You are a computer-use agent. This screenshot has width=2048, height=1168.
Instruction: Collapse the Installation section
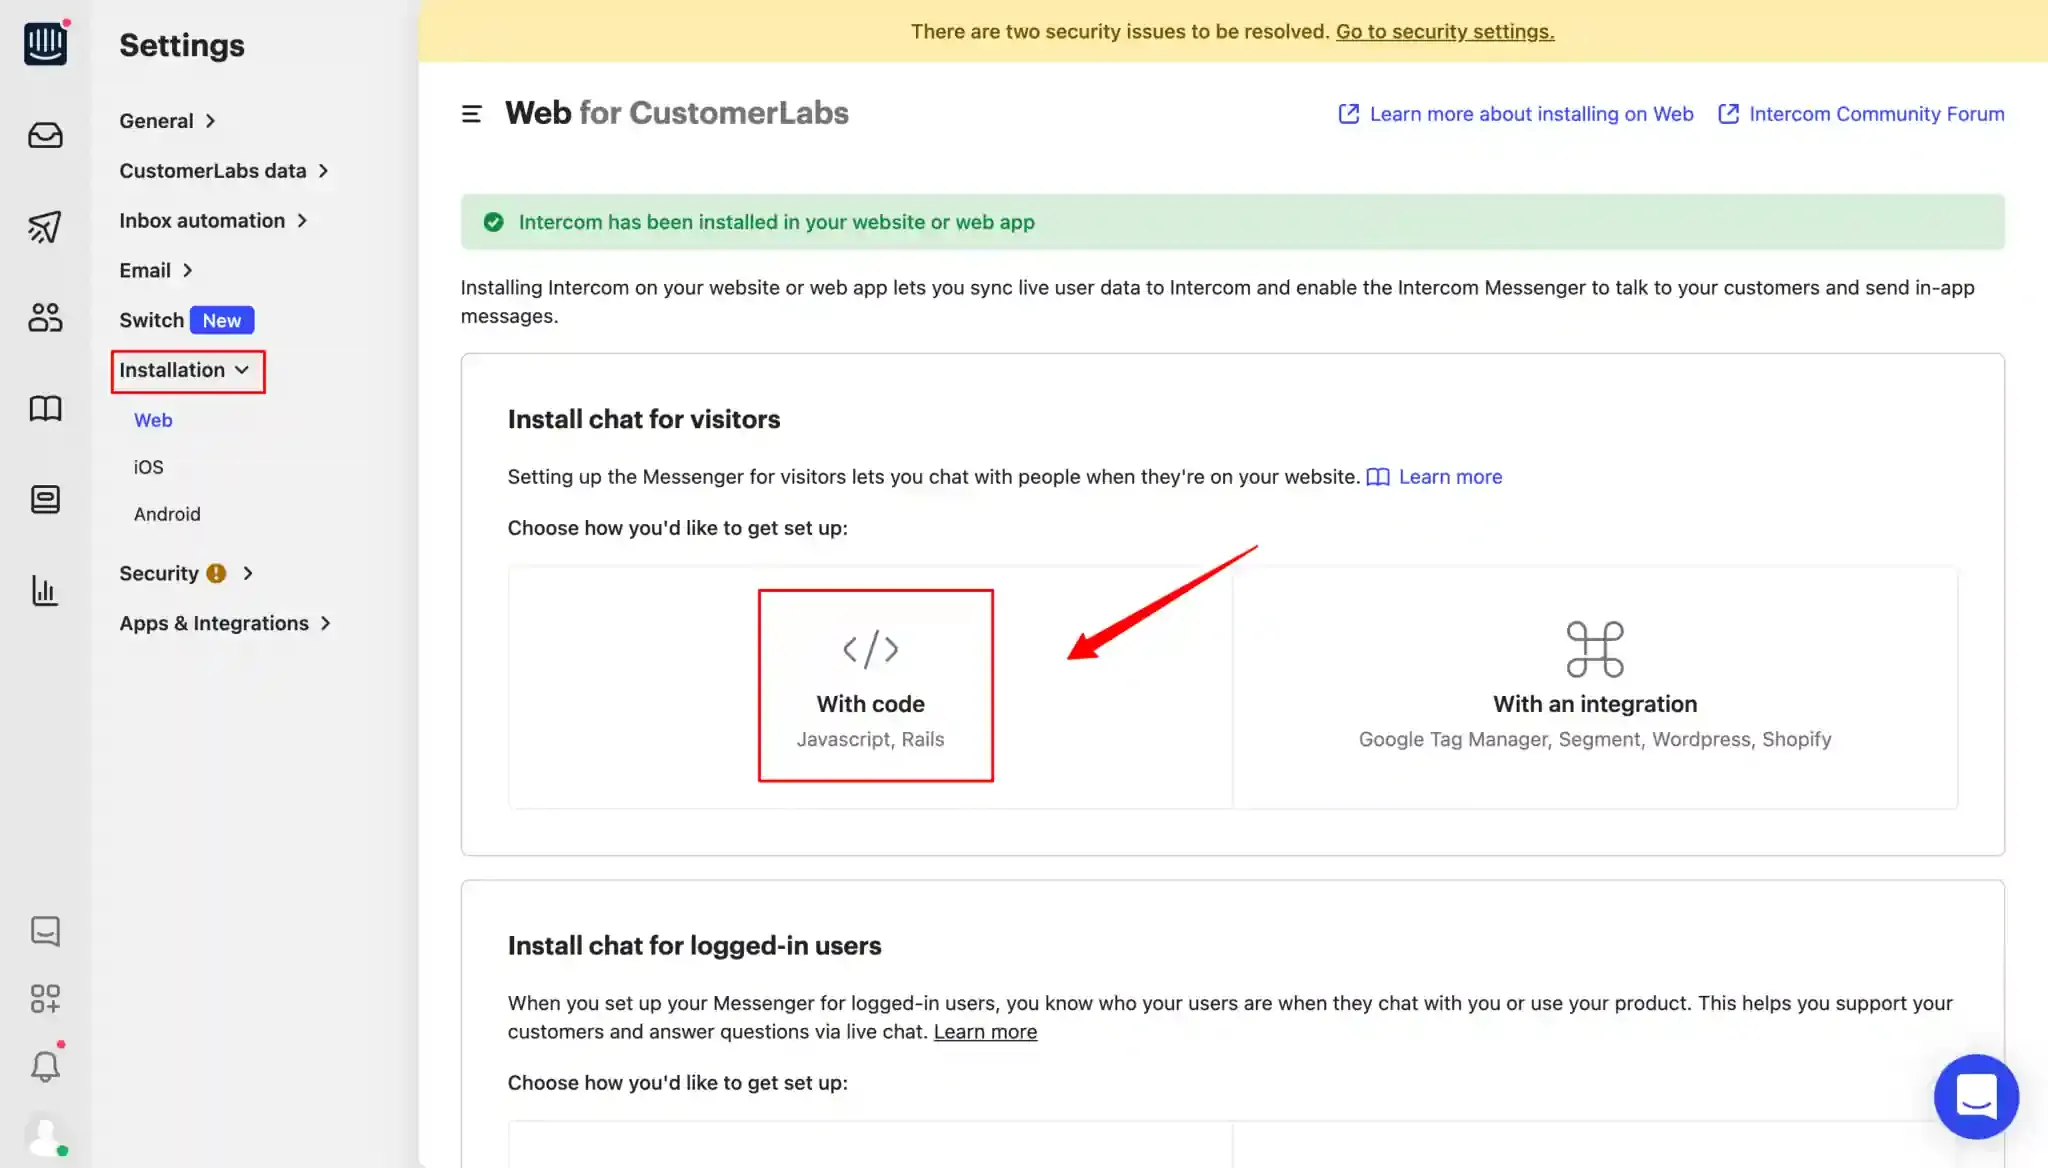185,370
